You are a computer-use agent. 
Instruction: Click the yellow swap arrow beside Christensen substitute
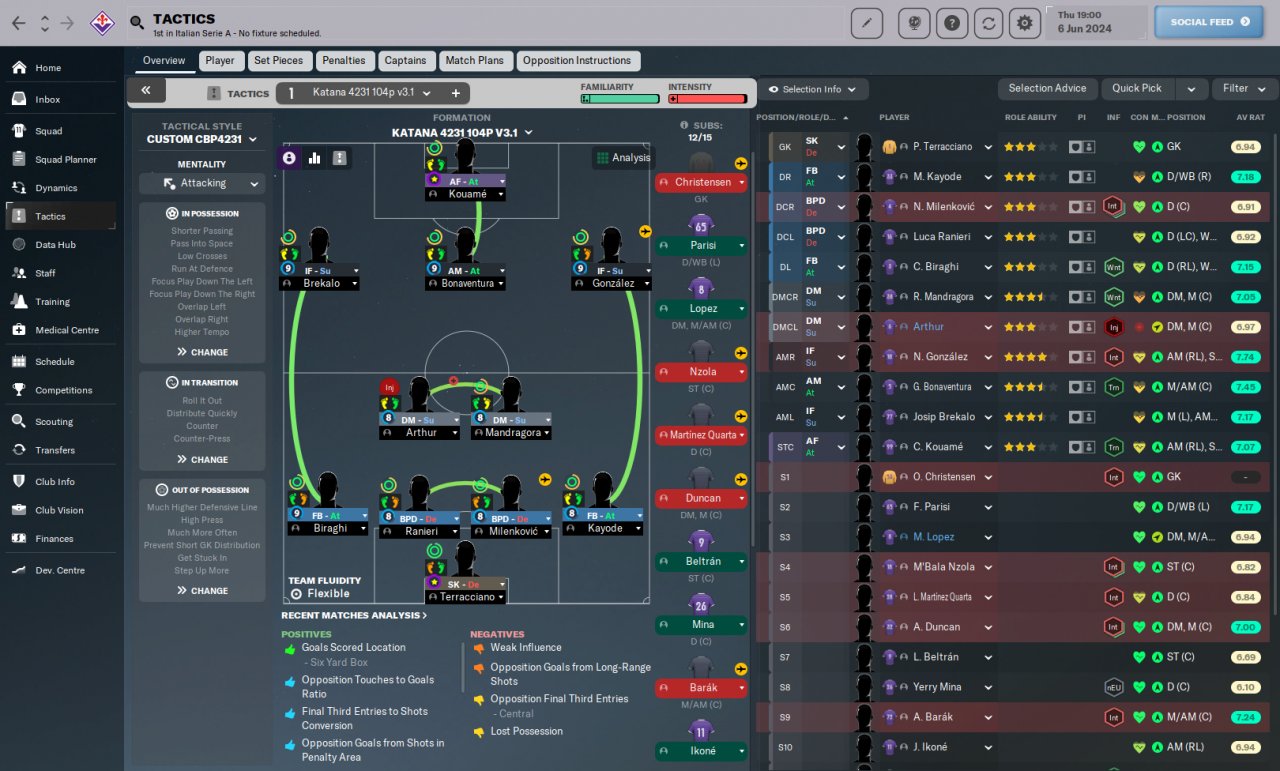click(741, 163)
